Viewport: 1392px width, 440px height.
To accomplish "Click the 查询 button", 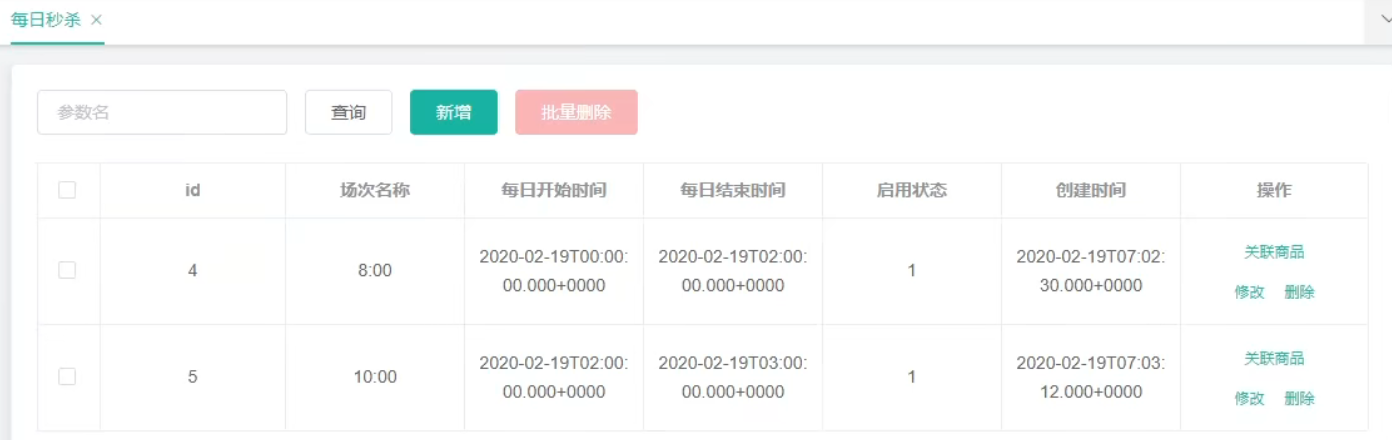I will pos(348,112).
